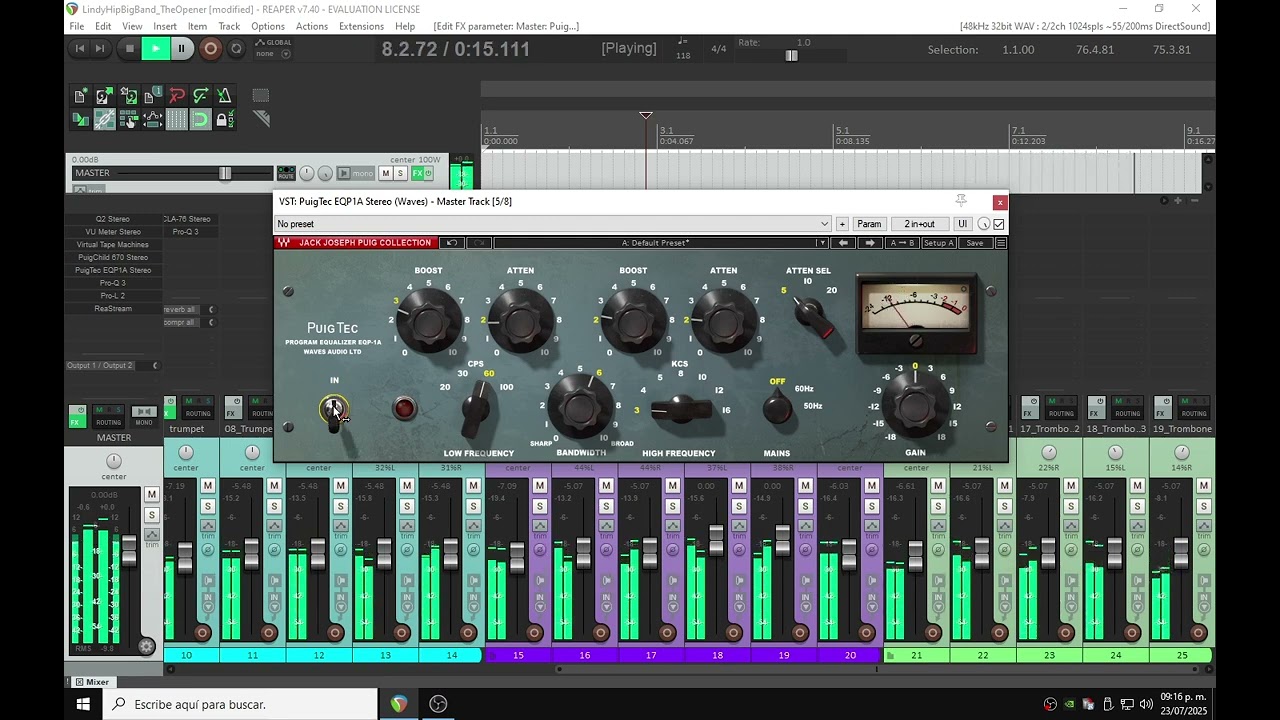Open the No preset dropdown
This screenshot has width=1280, height=720.
point(553,224)
